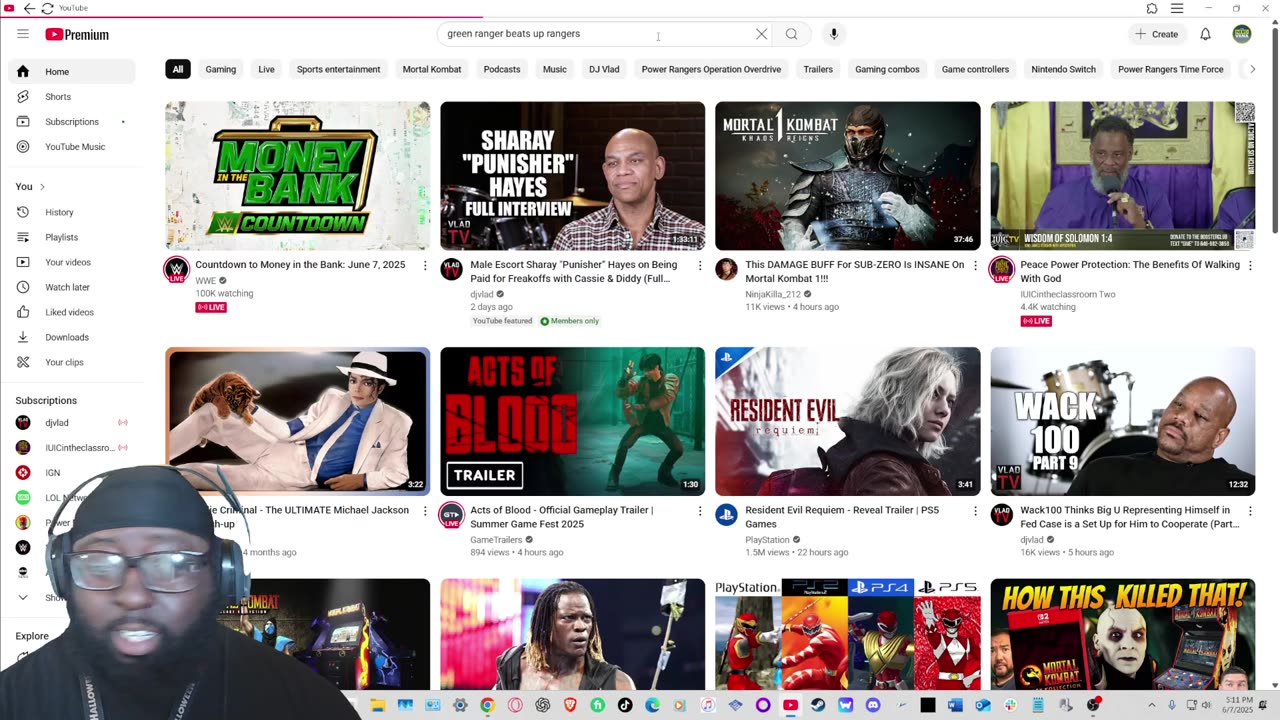Image resolution: width=1280 pixels, height=720 pixels.
Task: Open Google Chrome from the taskbar
Action: [x=487, y=705]
